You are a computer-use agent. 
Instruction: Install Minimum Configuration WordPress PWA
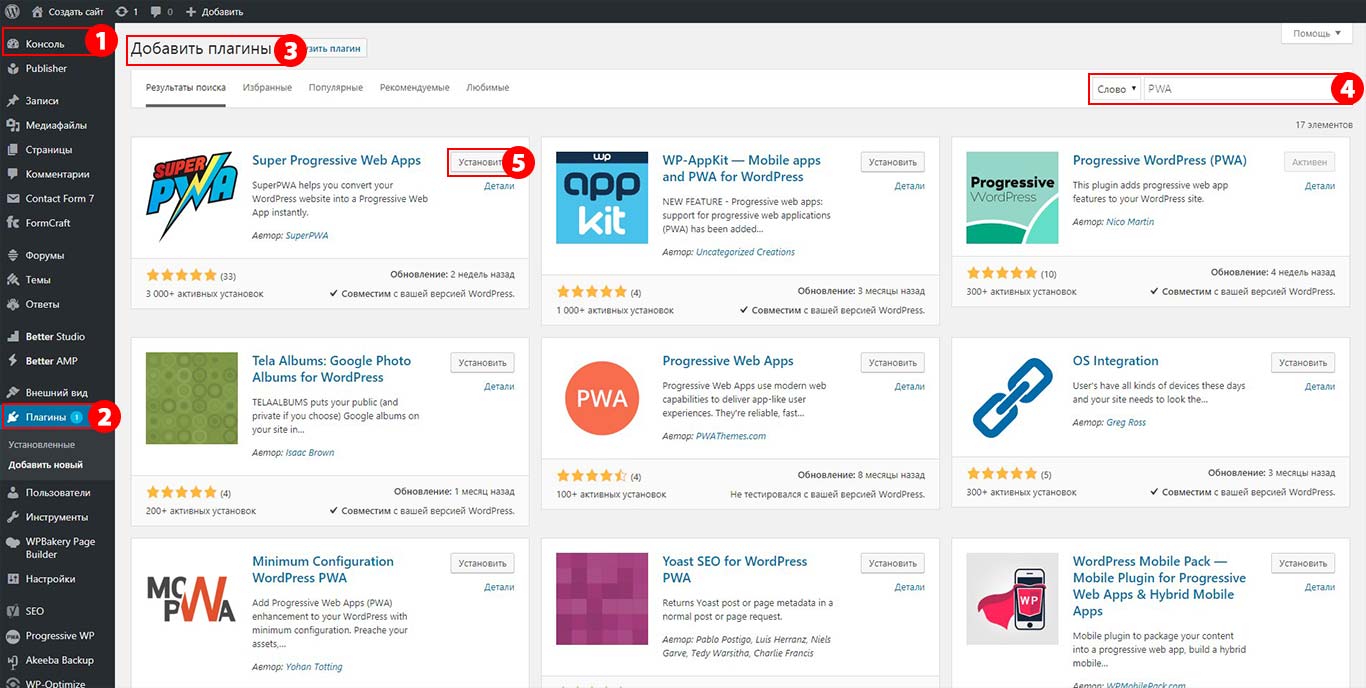pos(482,564)
